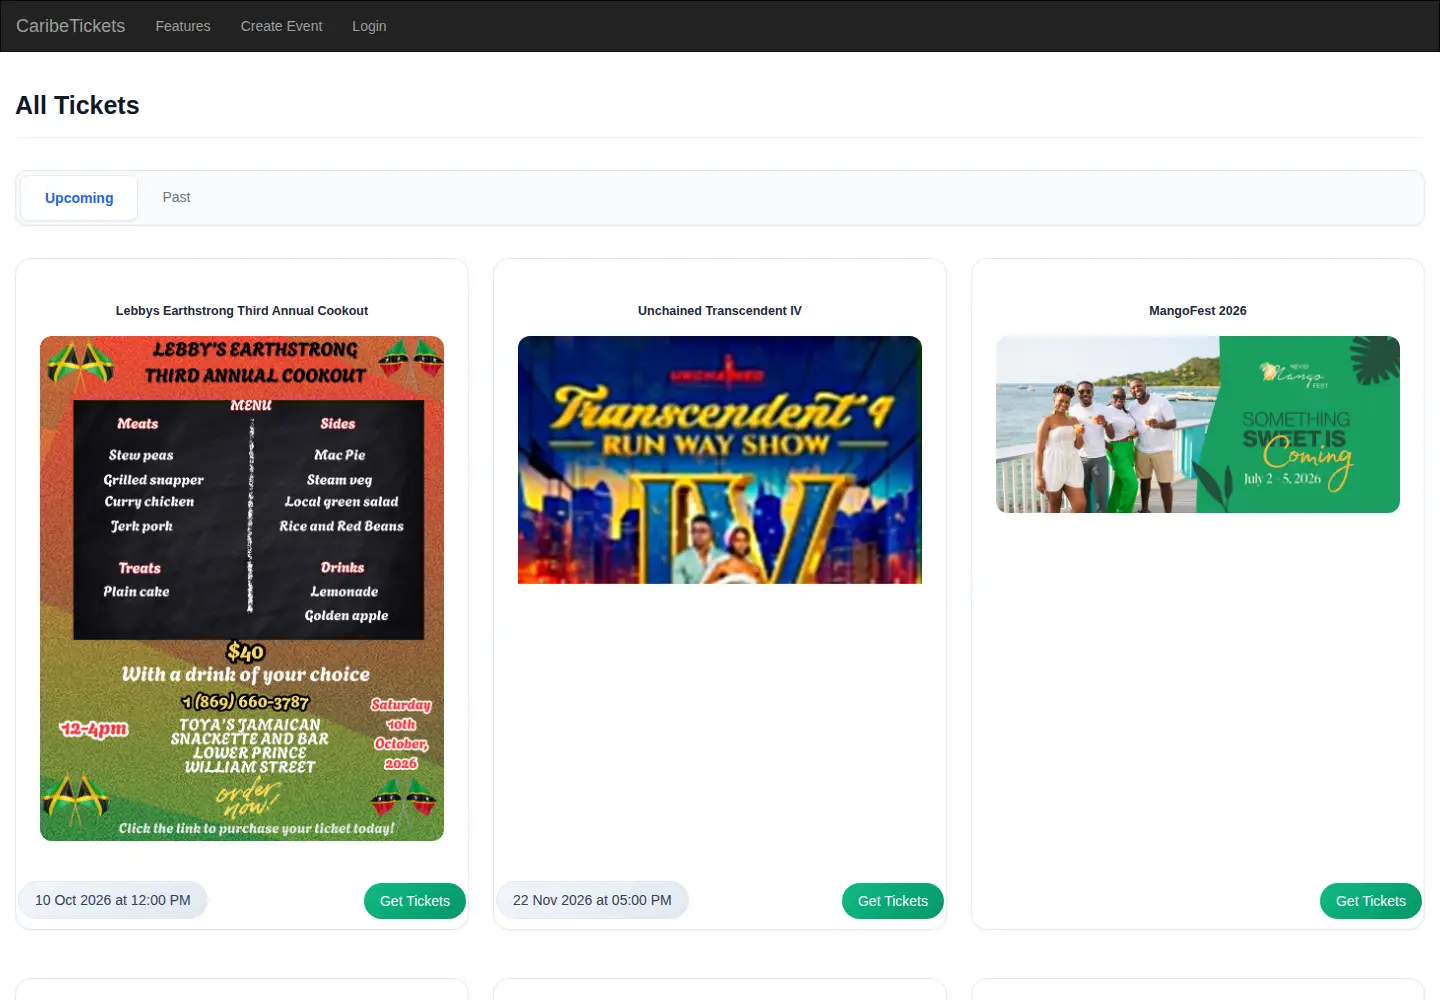
Task: Go to Create Event page
Action: tap(281, 26)
